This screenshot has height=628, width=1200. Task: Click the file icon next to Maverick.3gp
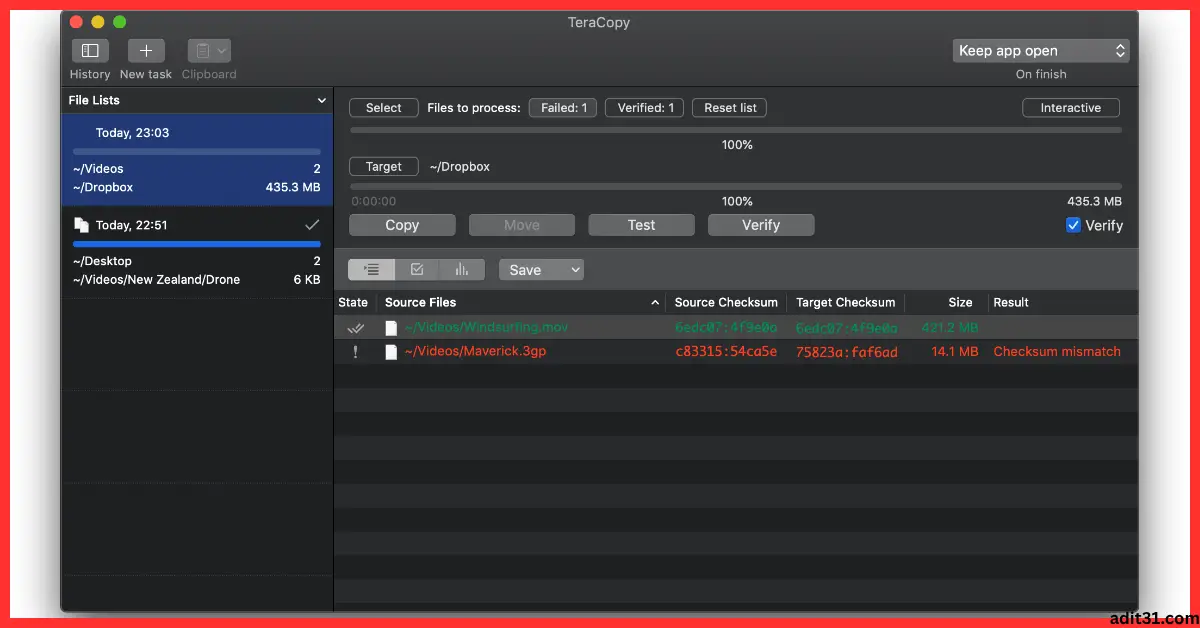click(391, 352)
